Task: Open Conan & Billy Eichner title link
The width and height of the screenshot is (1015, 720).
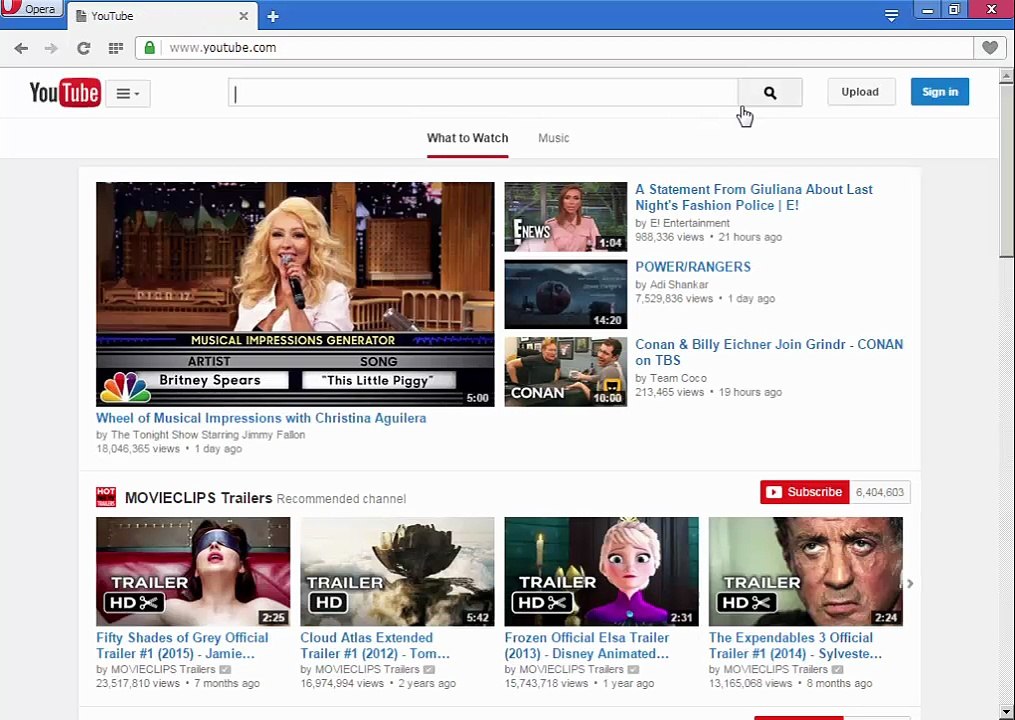Action: (769, 352)
